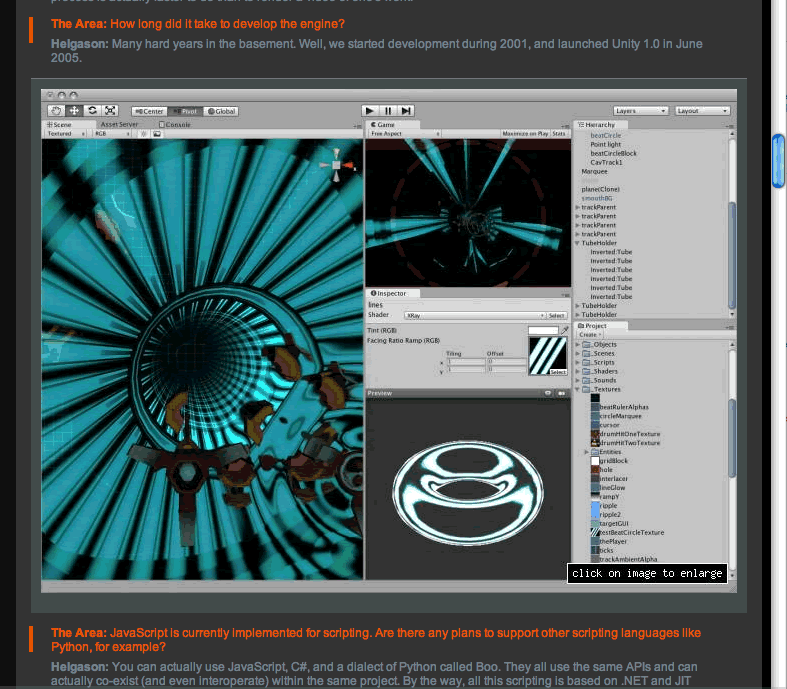
Task: Select the Scale tool
Action: point(110,111)
